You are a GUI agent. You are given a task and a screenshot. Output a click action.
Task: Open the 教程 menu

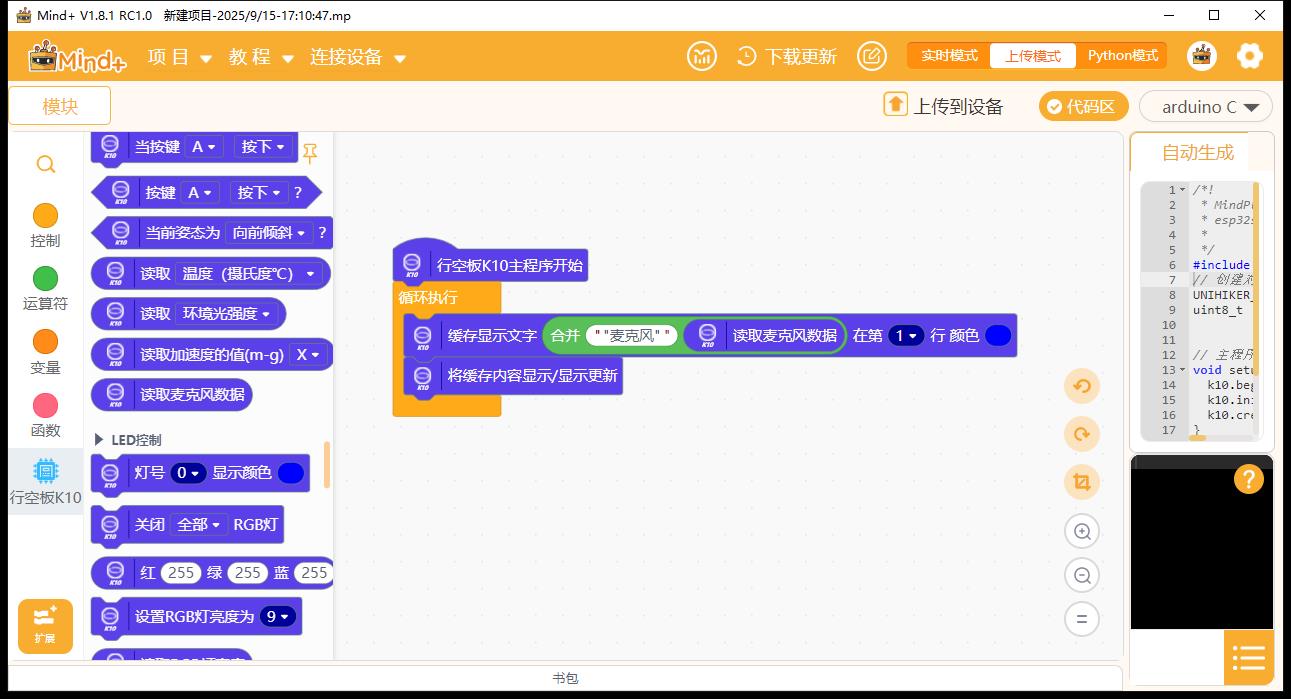(x=261, y=57)
